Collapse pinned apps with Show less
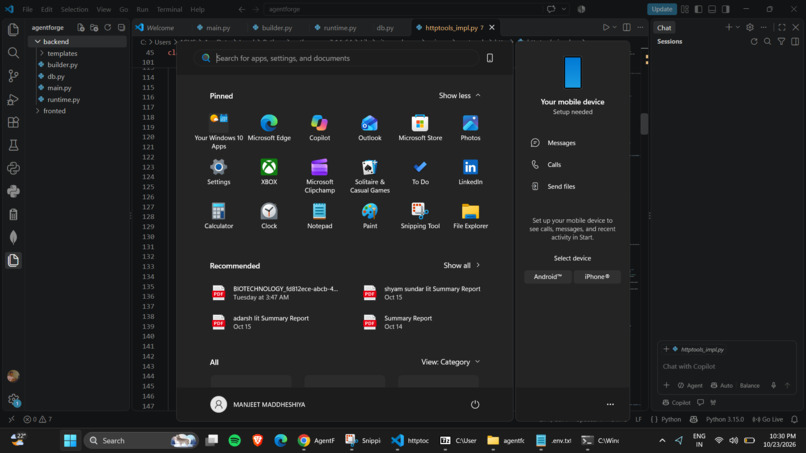 click(460, 96)
